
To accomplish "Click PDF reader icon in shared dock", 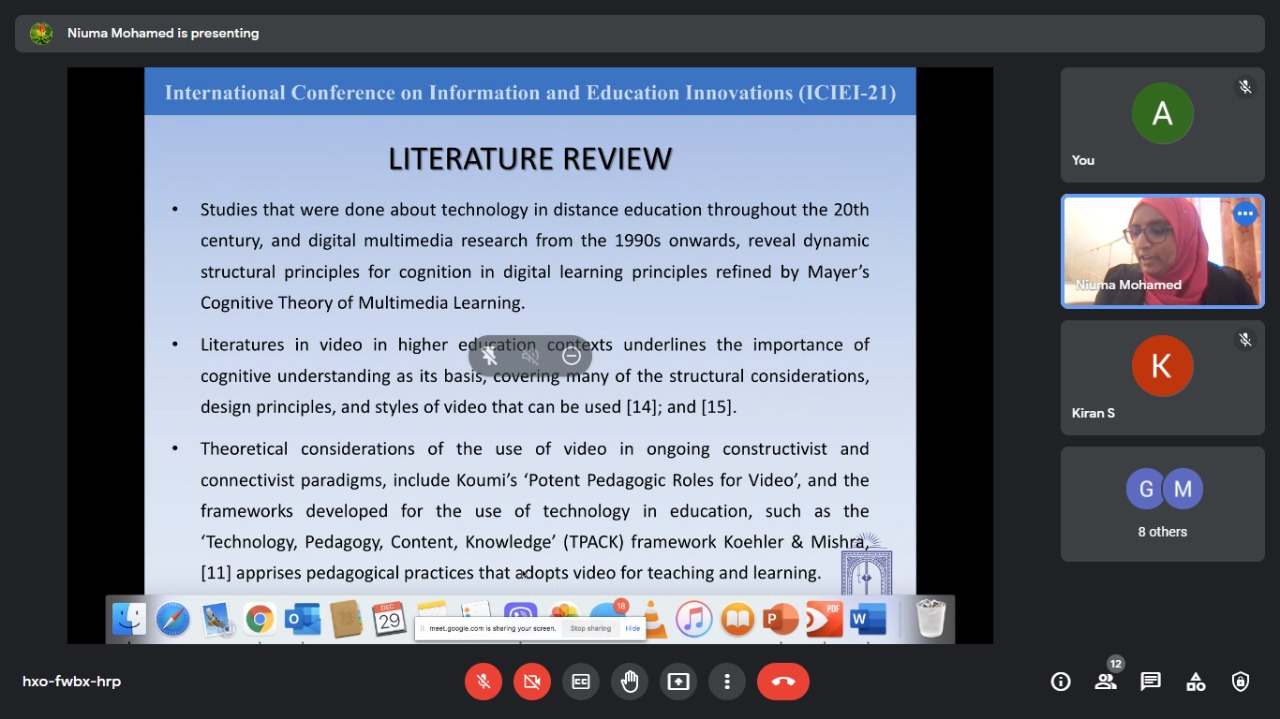I will [824, 619].
